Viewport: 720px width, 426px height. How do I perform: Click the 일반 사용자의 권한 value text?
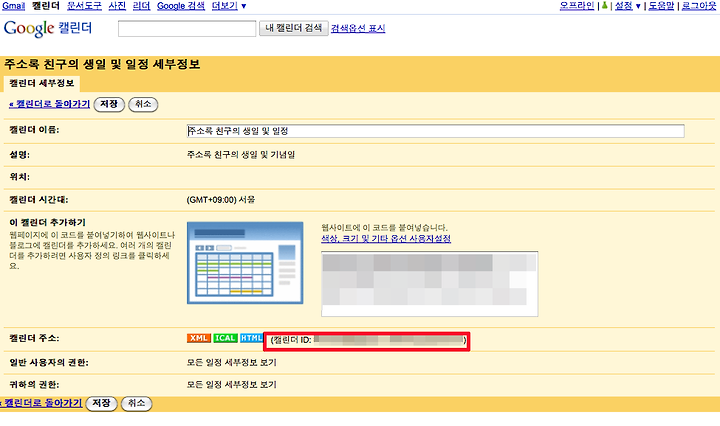pyautogui.click(x=231, y=363)
